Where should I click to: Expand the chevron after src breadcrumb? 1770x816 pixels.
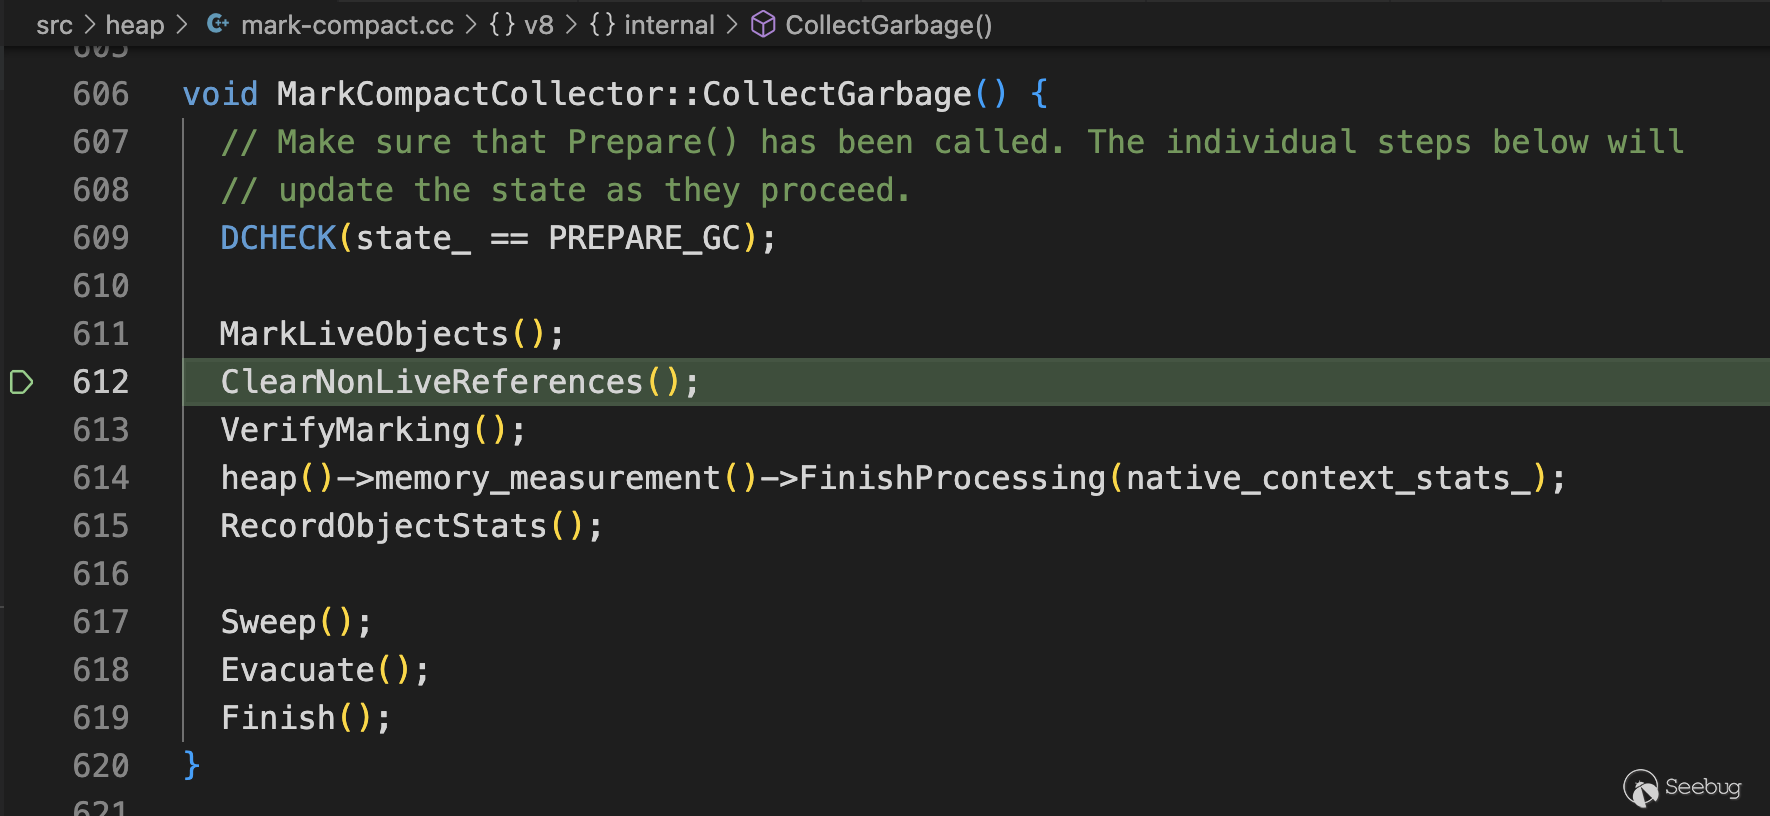tap(89, 24)
